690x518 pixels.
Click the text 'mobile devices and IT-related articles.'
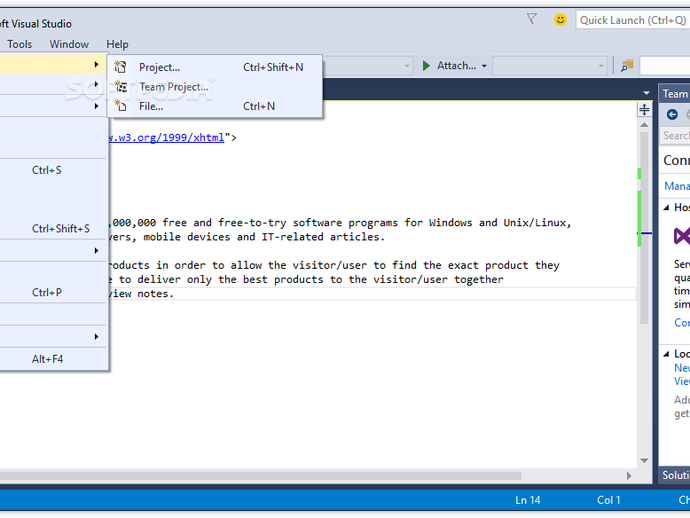(264, 237)
